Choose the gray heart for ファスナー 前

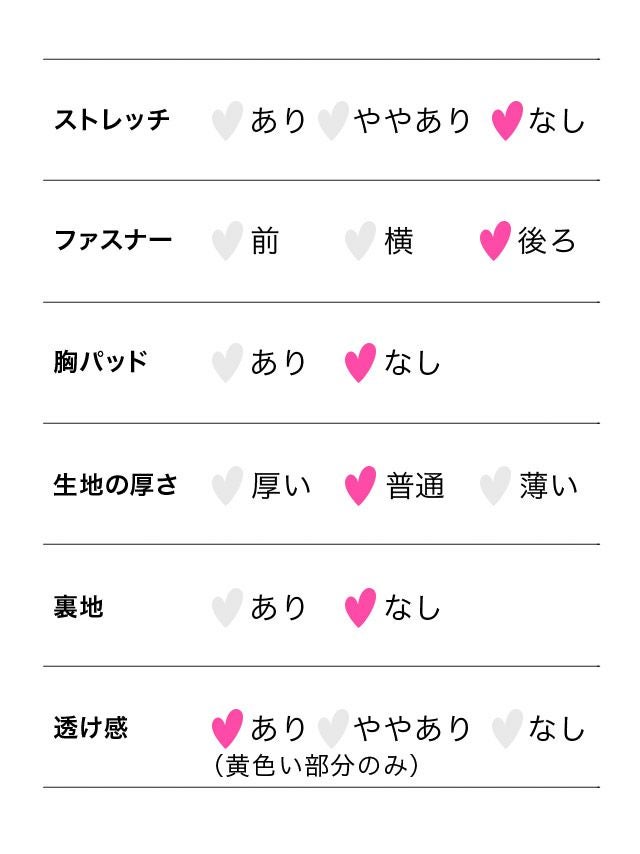[x=227, y=242]
